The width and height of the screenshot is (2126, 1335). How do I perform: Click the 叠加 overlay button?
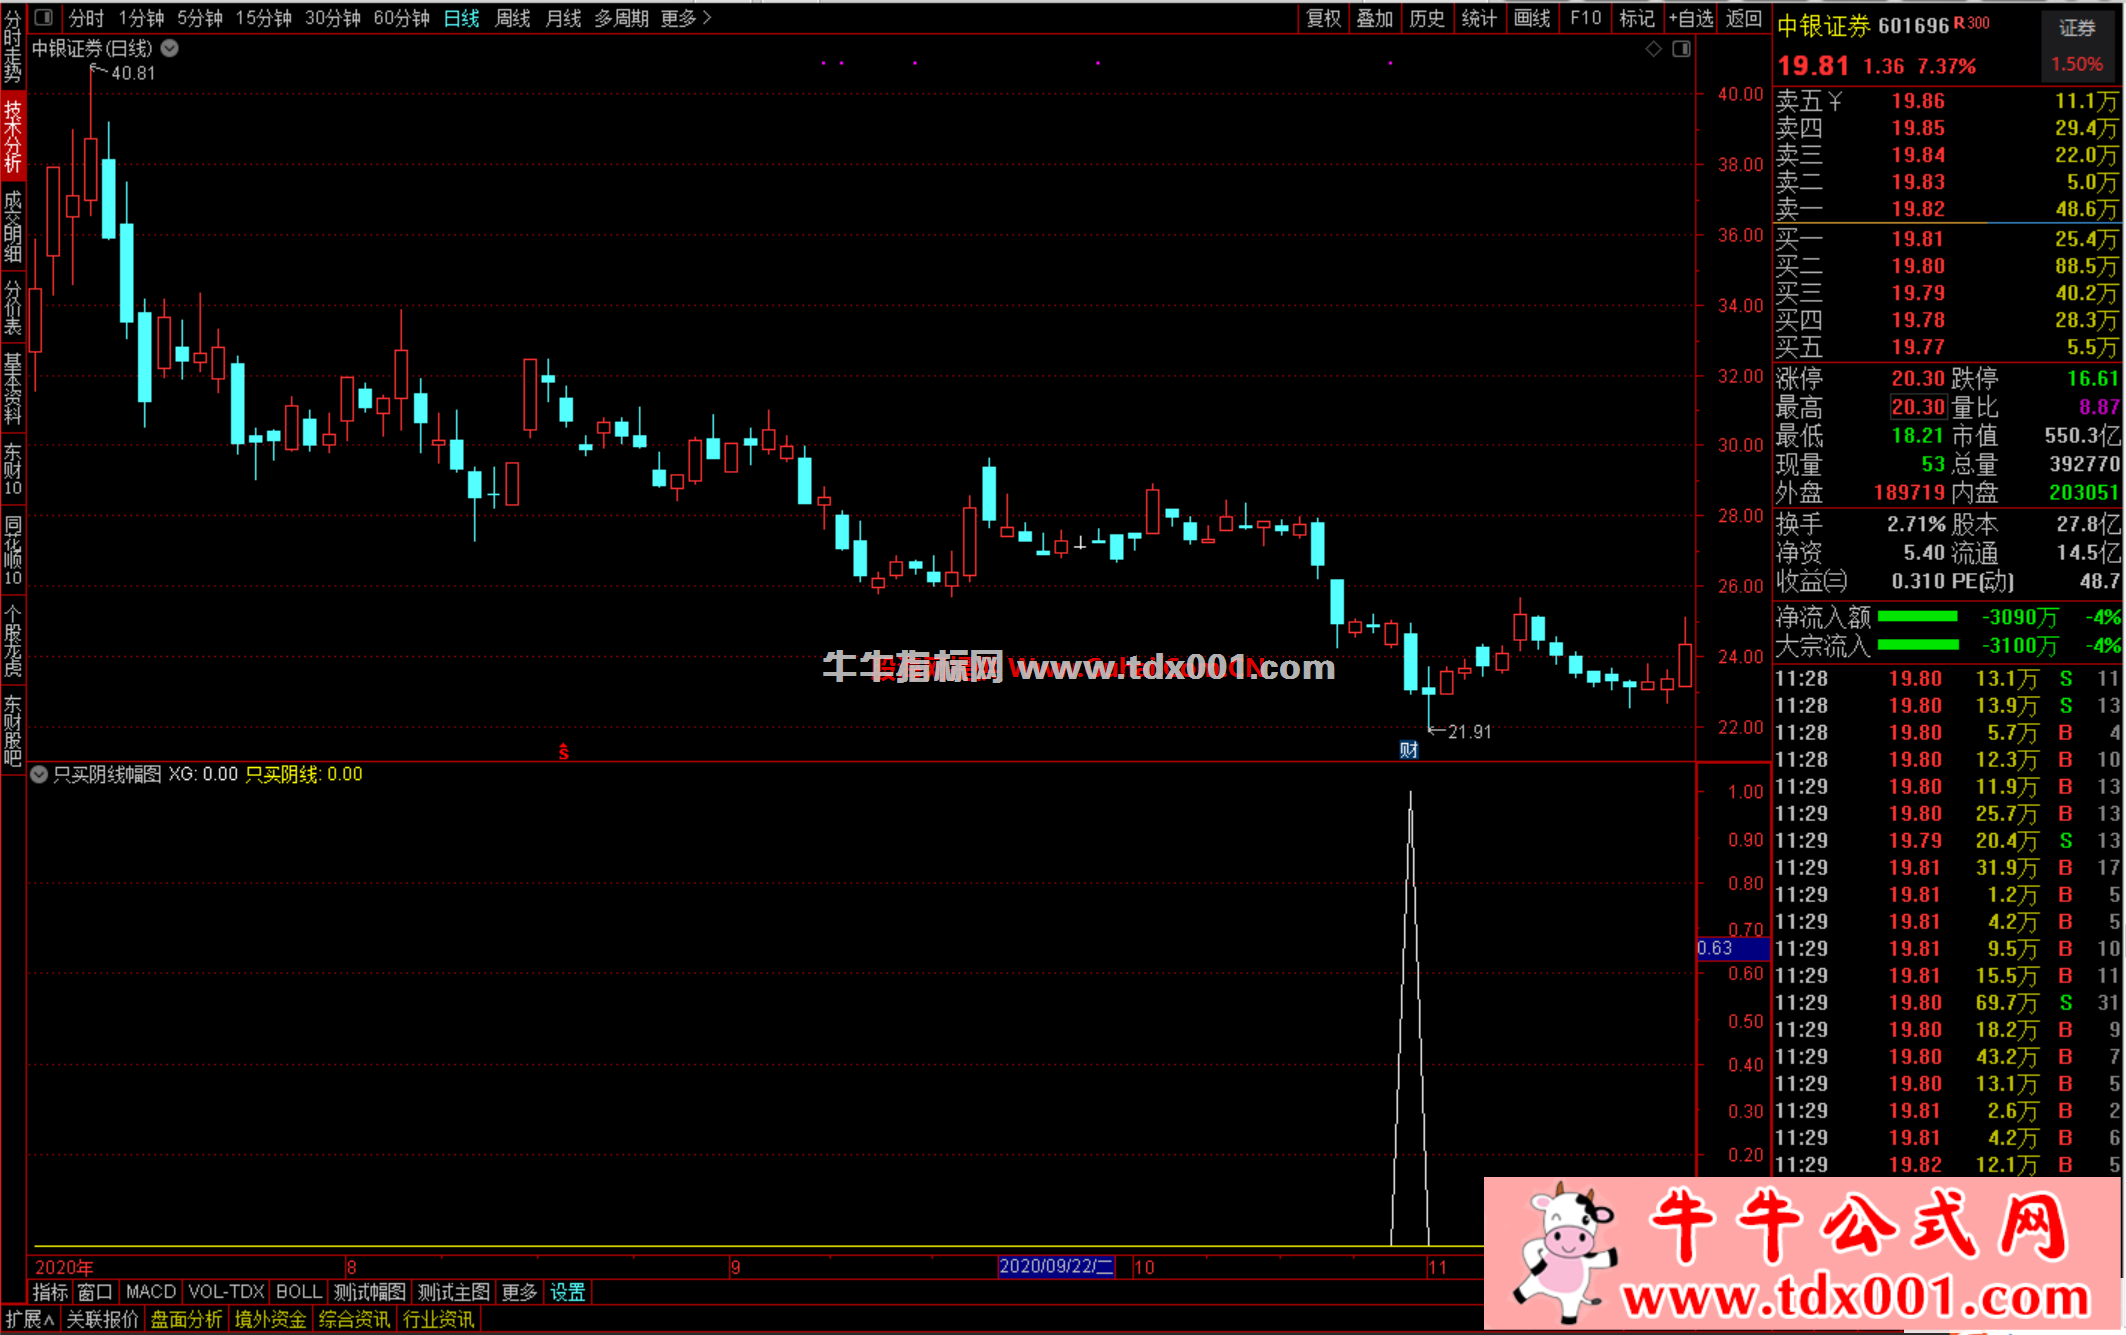(x=1375, y=18)
